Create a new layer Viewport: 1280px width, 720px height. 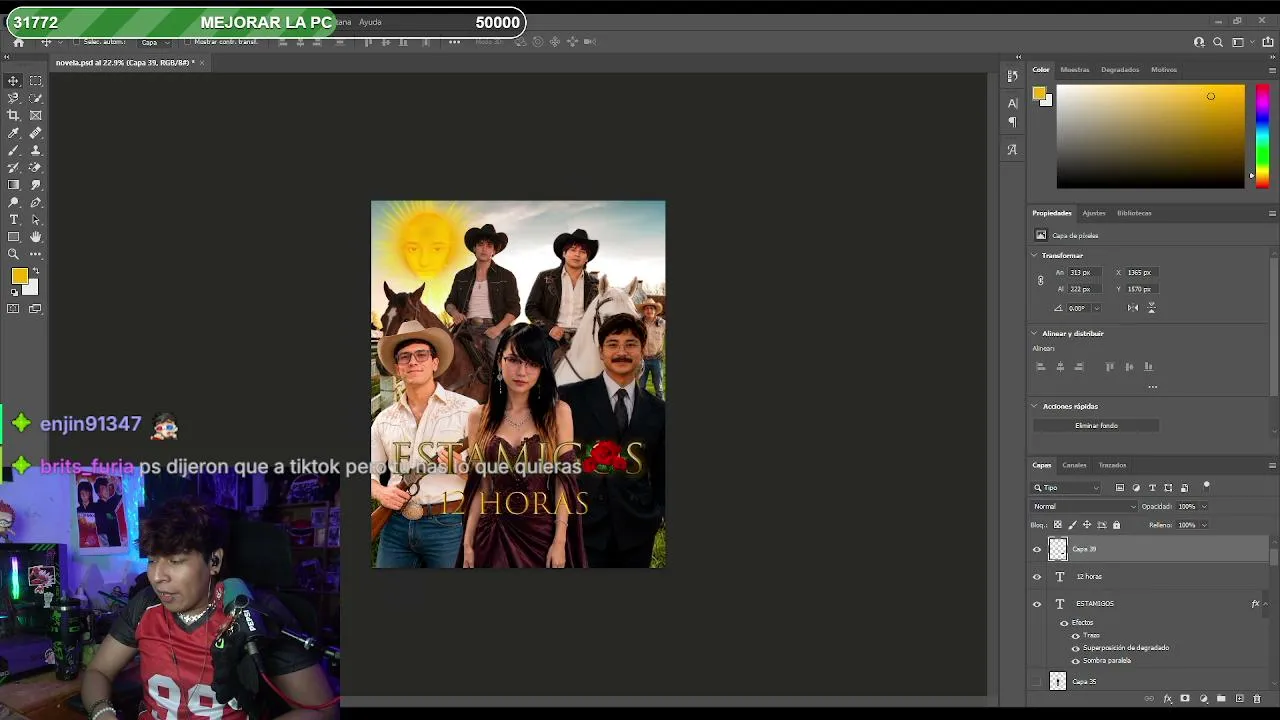[x=1239, y=699]
